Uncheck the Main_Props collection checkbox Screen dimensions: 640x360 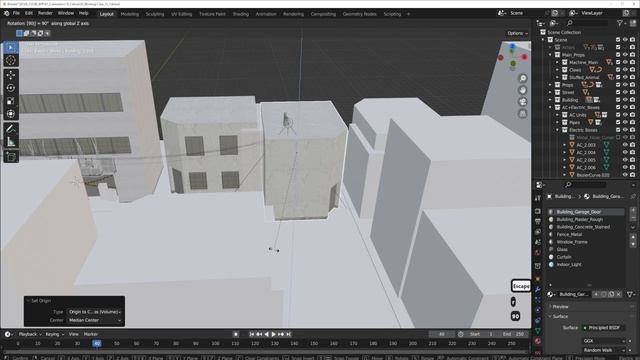click(618, 55)
